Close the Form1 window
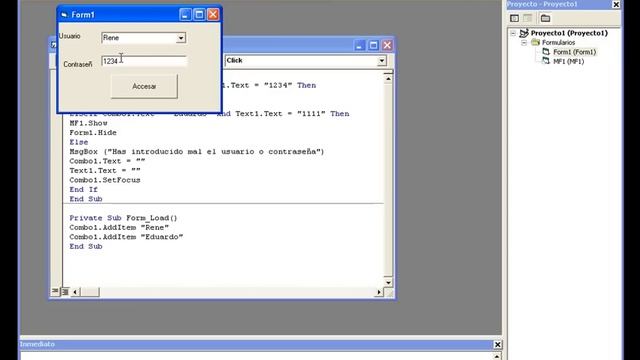This screenshot has width=640, height=360. pos(213,15)
